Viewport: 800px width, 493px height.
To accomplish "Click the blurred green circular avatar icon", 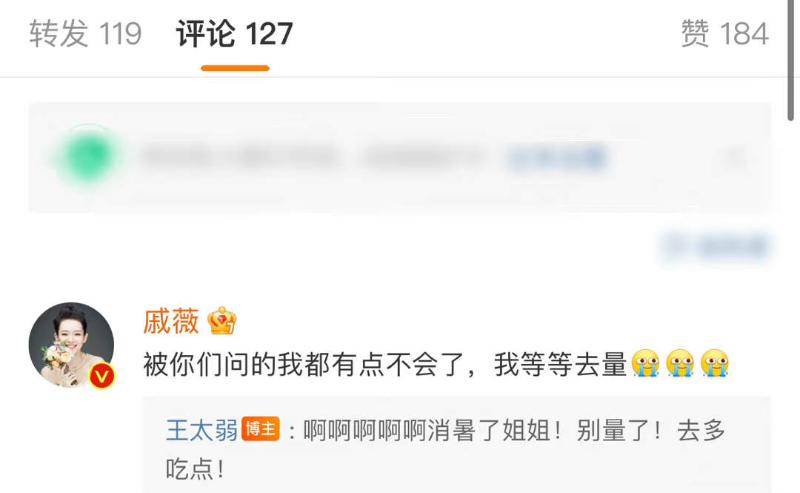I will [x=88, y=156].
